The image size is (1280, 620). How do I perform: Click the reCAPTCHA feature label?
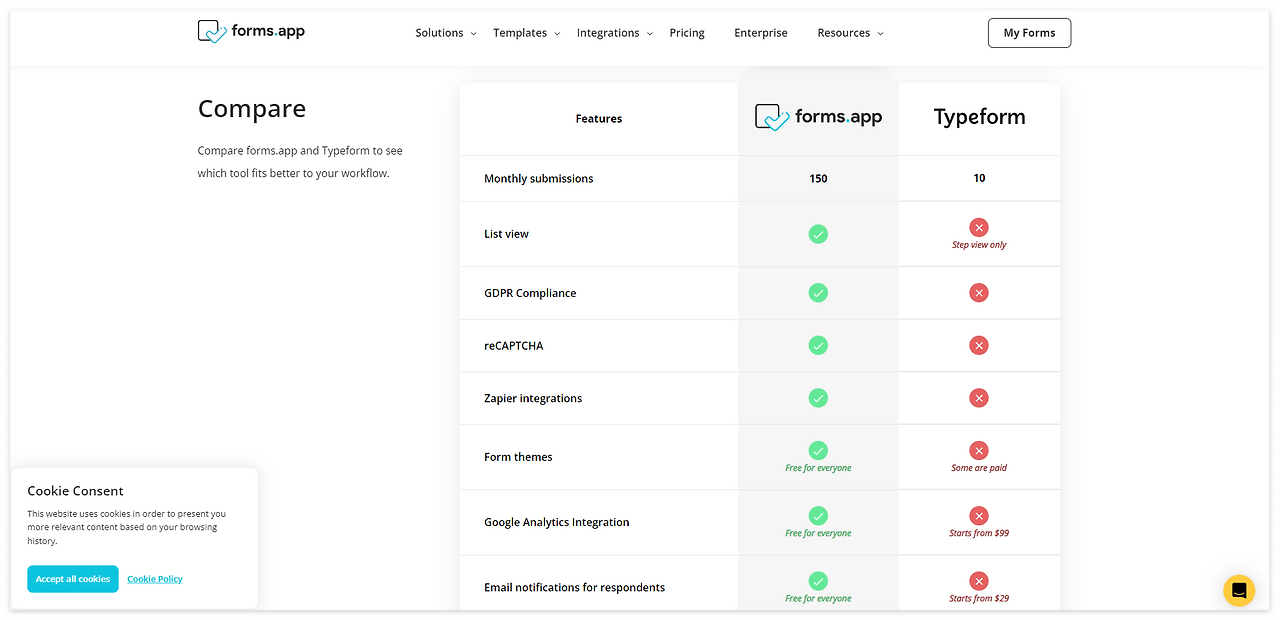point(514,346)
